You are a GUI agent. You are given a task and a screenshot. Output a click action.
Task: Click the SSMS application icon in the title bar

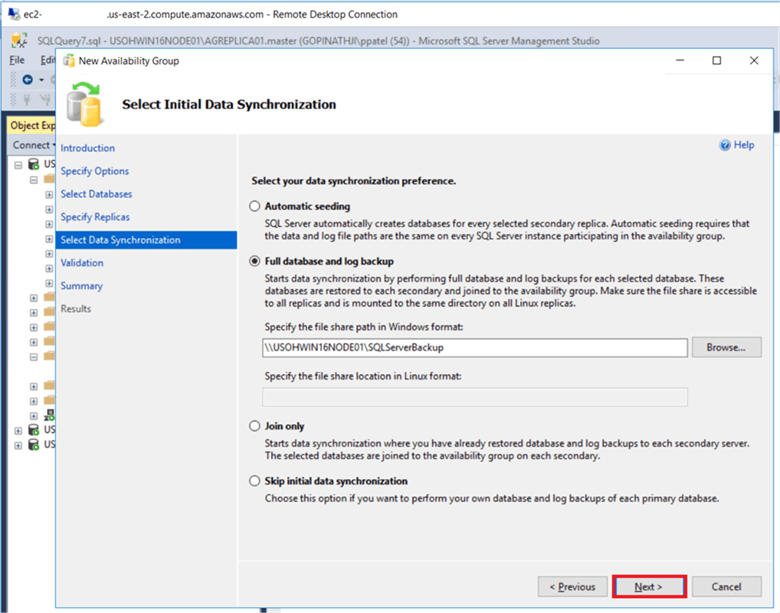(x=19, y=40)
